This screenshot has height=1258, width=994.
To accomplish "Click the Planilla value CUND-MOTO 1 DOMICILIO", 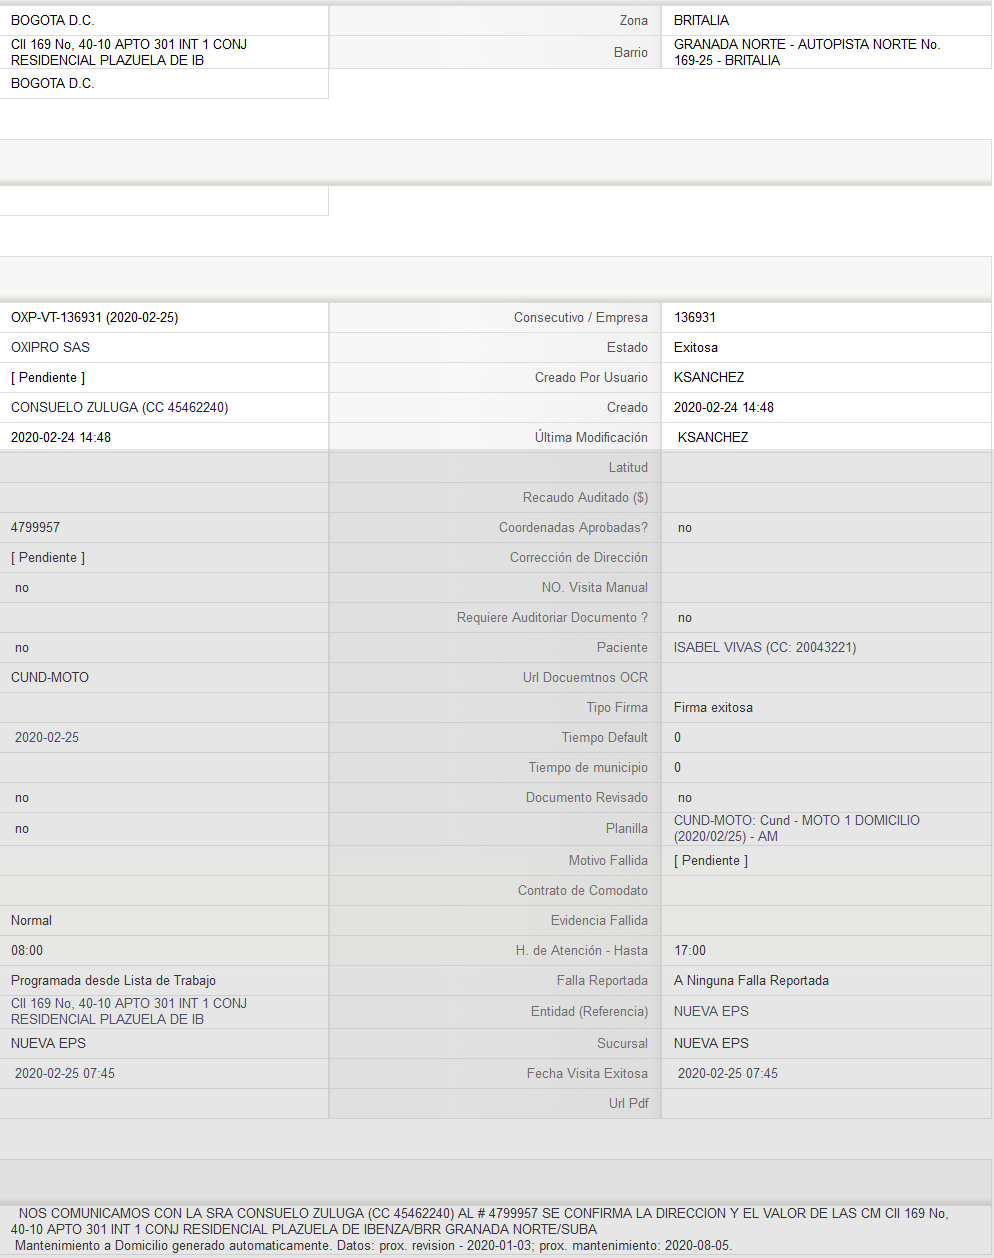I will [797, 828].
